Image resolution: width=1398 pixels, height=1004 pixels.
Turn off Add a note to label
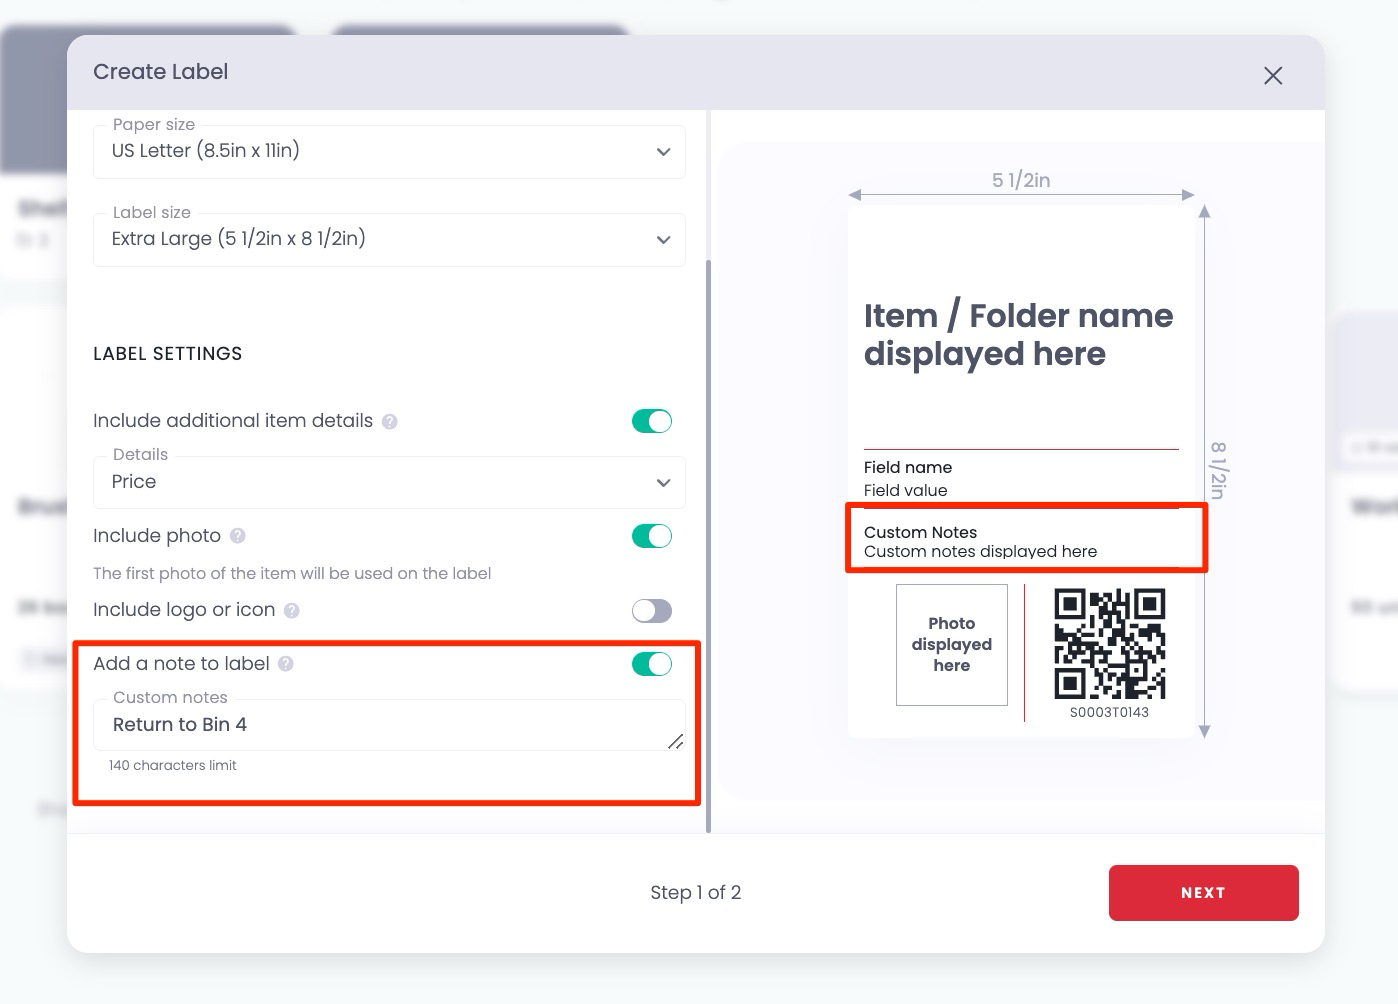[x=652, y=663]
